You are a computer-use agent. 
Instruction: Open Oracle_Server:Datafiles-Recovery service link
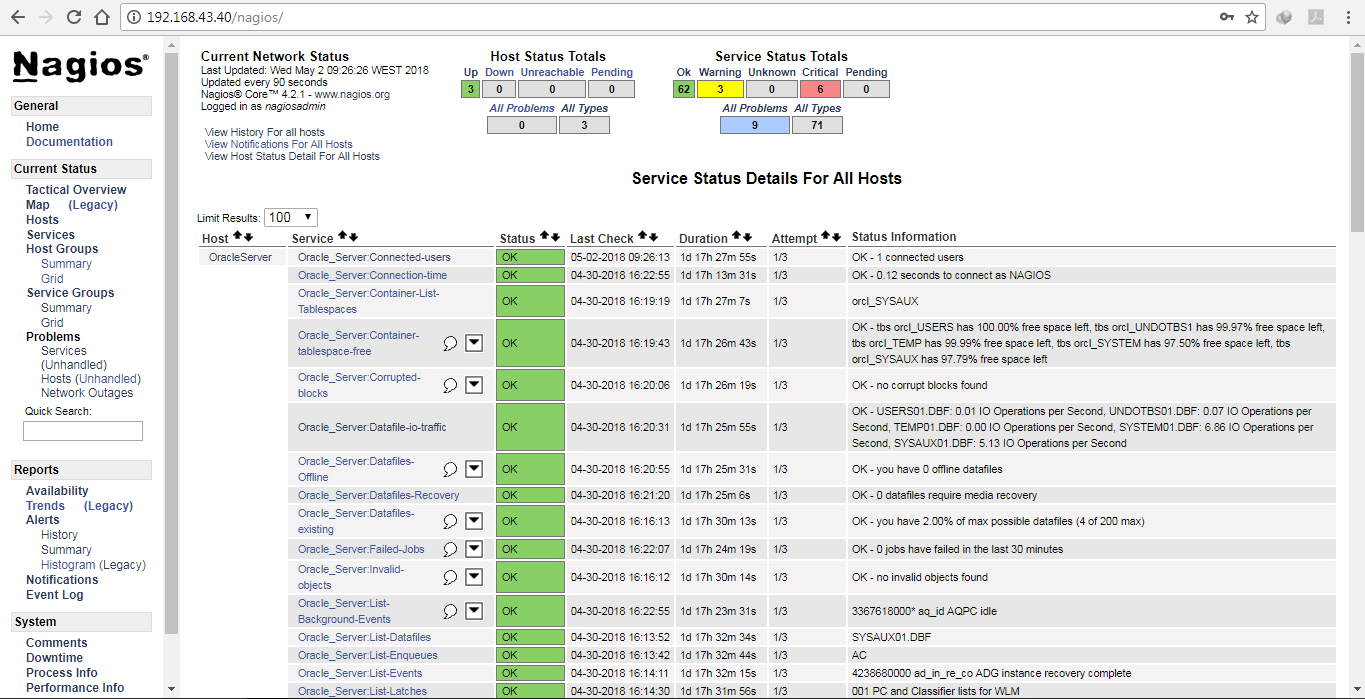(378, 495)
